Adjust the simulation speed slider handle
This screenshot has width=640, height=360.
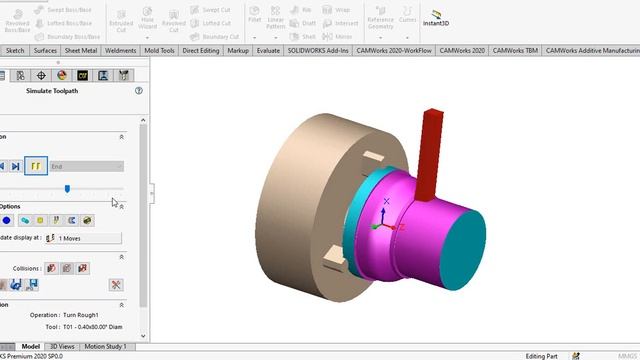67,189
